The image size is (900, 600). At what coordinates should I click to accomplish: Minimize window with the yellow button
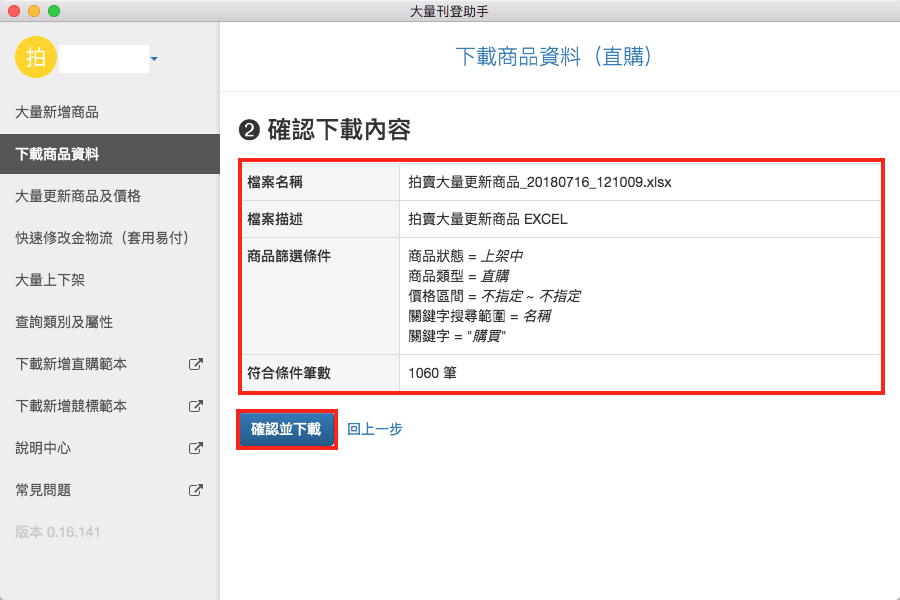pyautogui.click(x=34, y=11)
